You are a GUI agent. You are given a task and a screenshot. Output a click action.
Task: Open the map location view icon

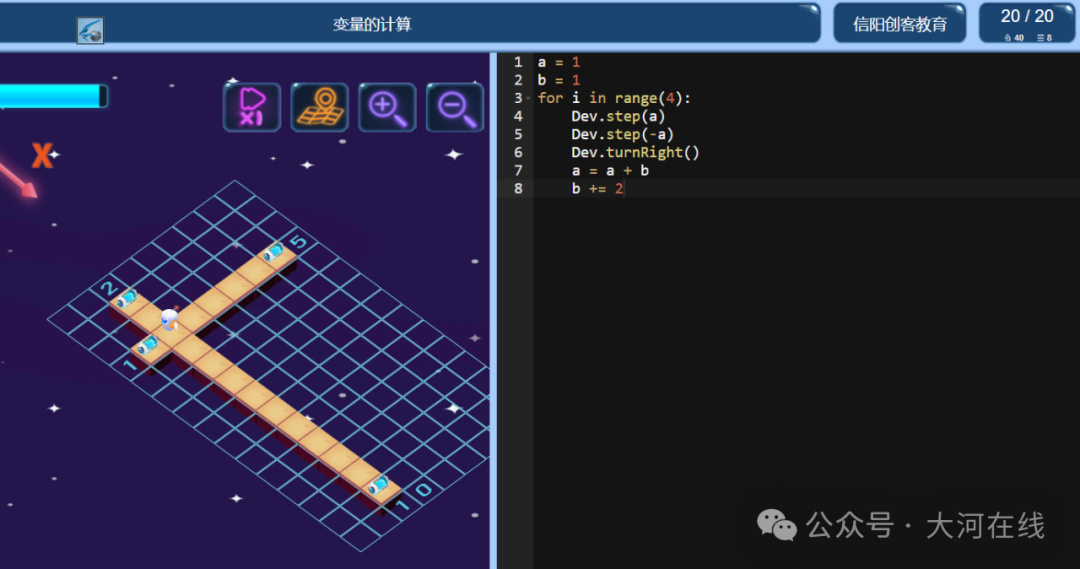[320, 107]
